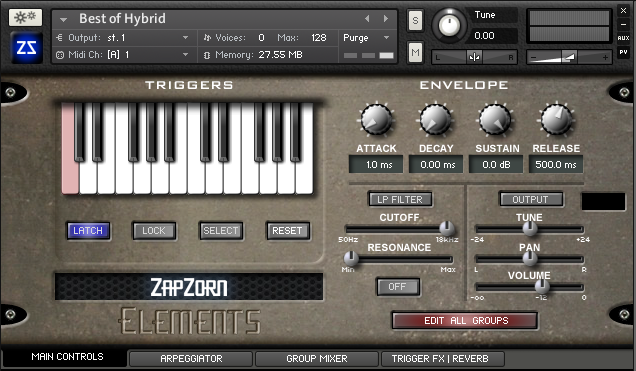Solo the instrument with S button
The height and width of the screenshot is (371, 636).
click(415, 20)
